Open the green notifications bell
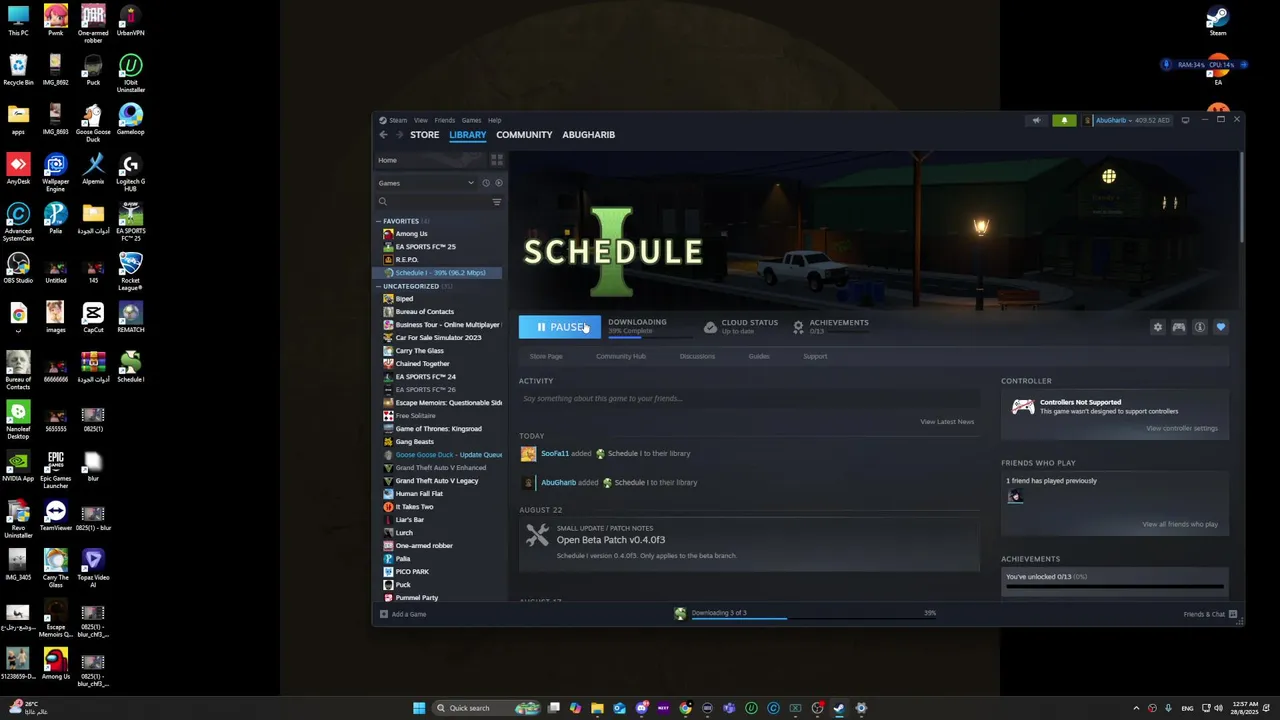Screen dimensions: 1280x720 (x=1064, y=120)
